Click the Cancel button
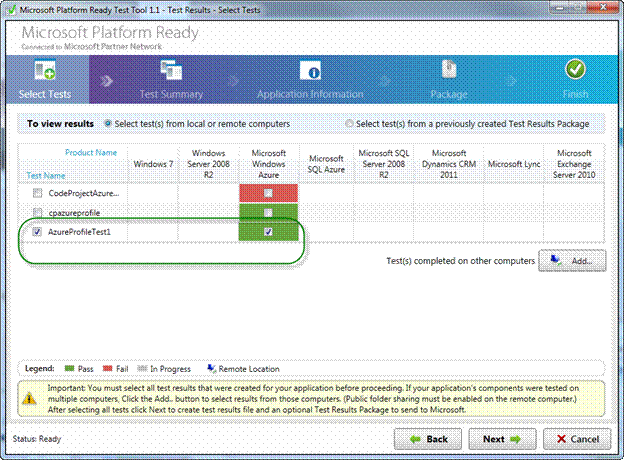Screen dimensions: 624x460 577,439
